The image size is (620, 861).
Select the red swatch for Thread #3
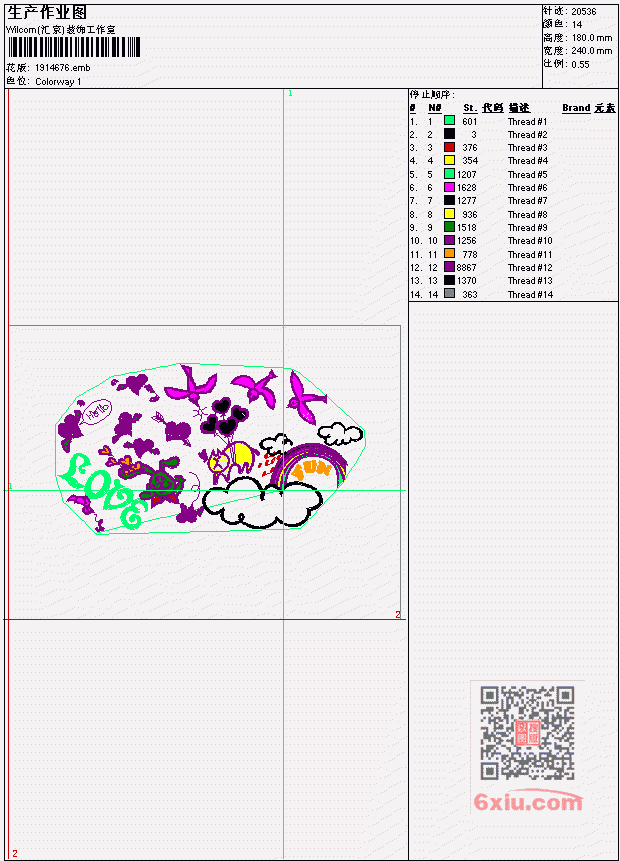(449, 147)
